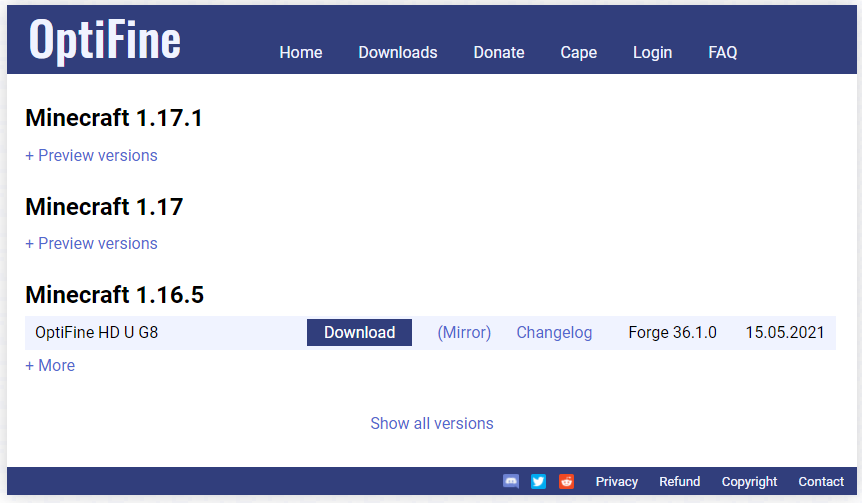This screenshot has height=503, width=862.
Task: Open the Mirror download link
Action: coord(464,333)
